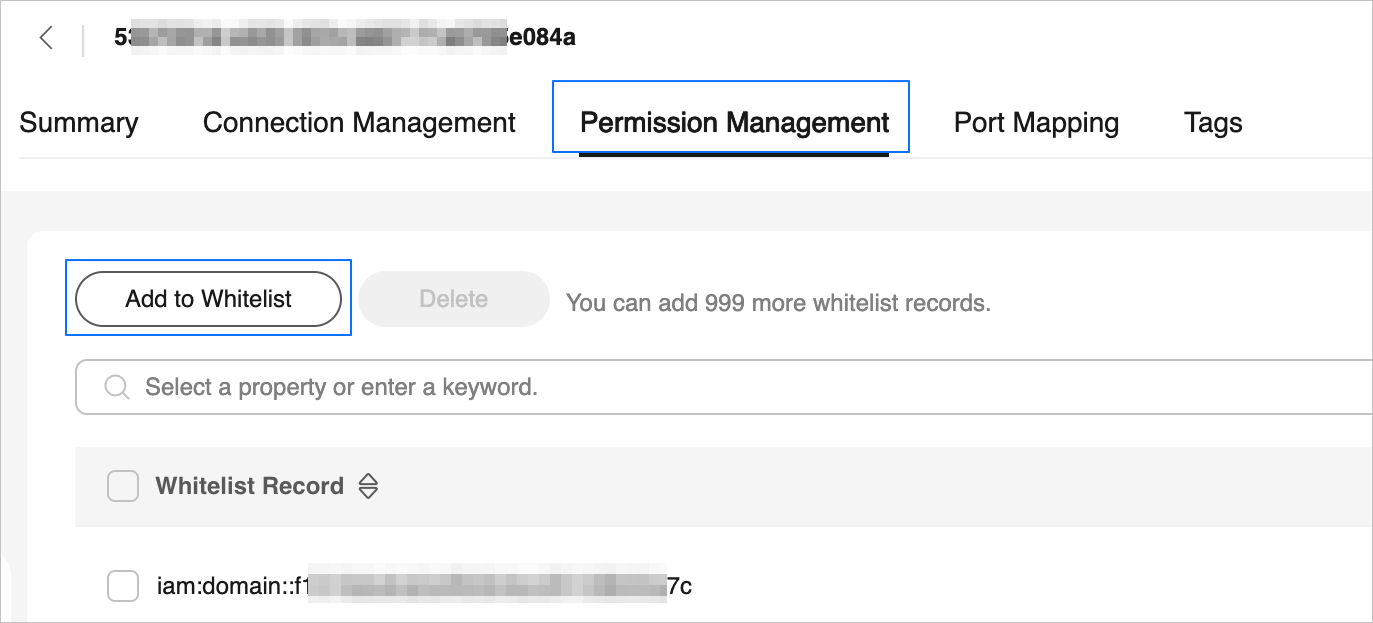1373x623 pixels.
Task: Check the iam:domain whitelist record checkbox
Action: (x=123, y=586)
